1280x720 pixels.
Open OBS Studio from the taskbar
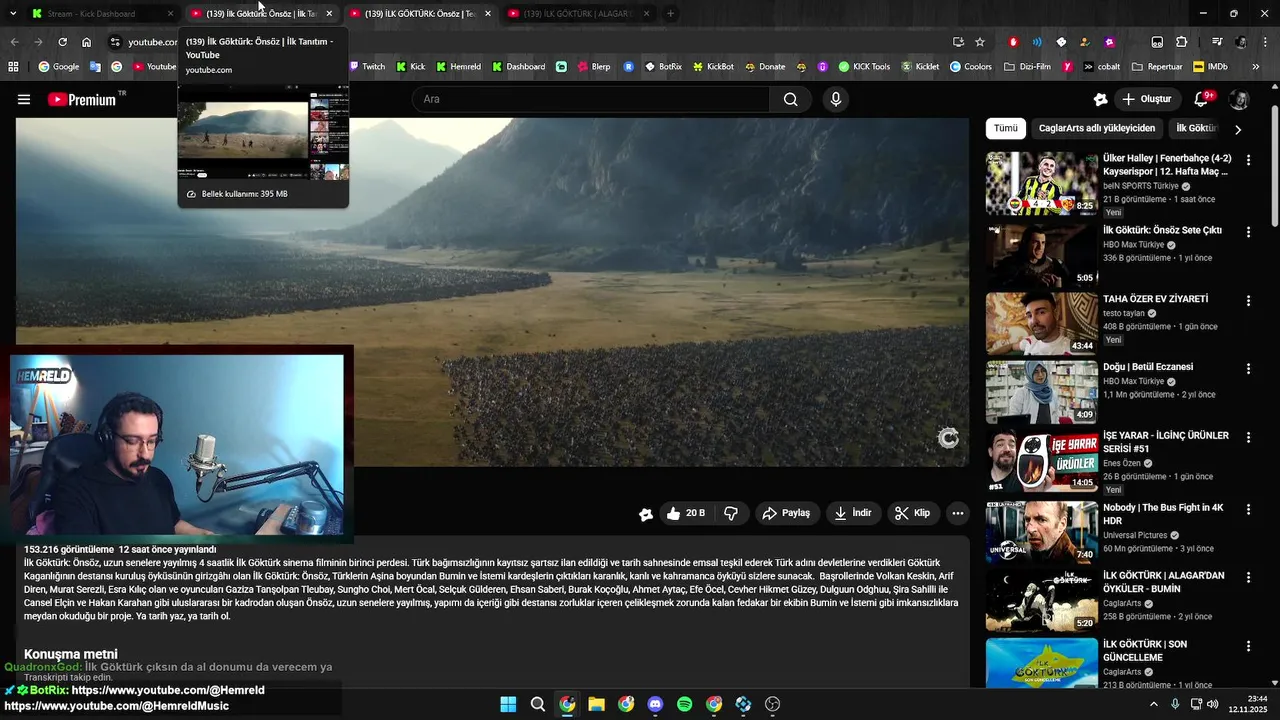point(772,704)
